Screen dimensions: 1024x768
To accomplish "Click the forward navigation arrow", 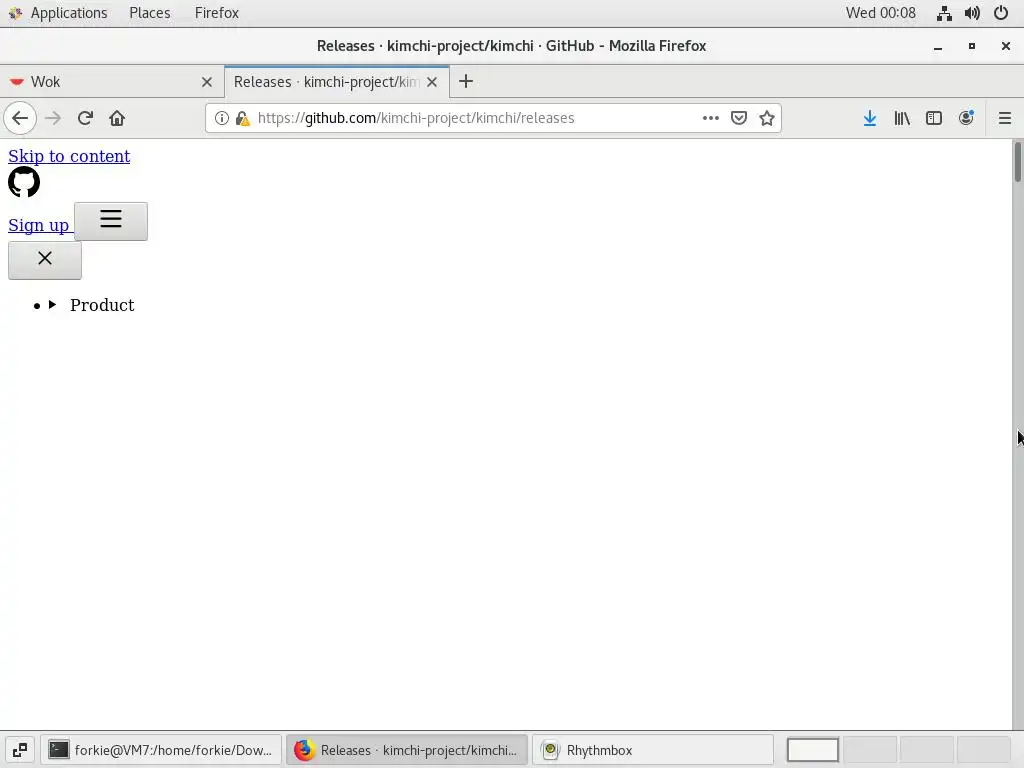I will [x=53, y=118].
